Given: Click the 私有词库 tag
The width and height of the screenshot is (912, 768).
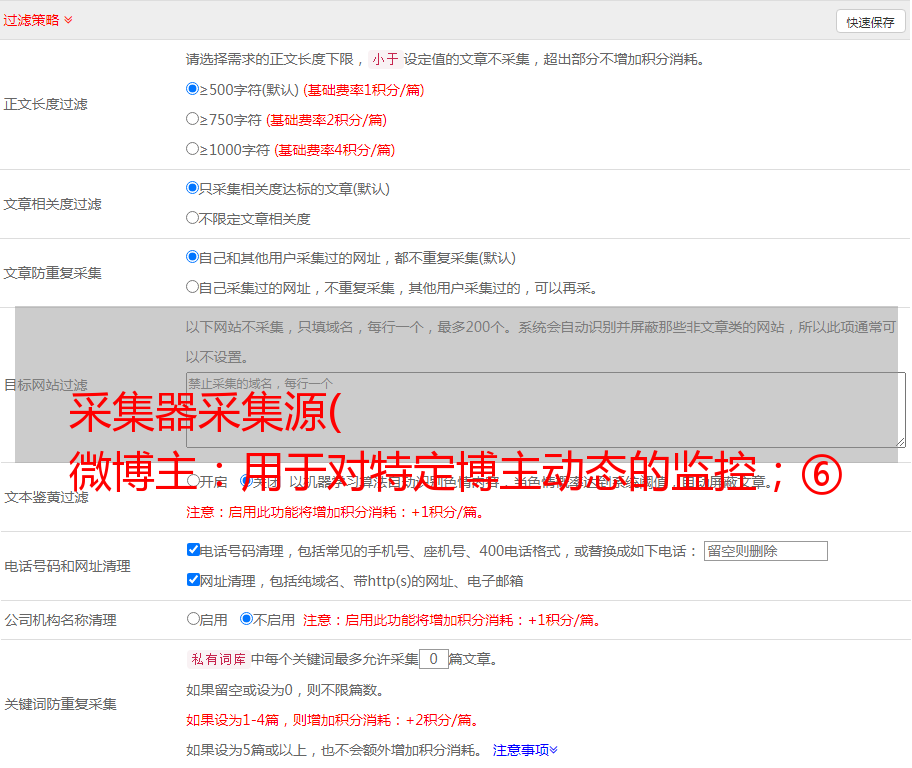Looking at the screenshot, I should pos(219,659).
